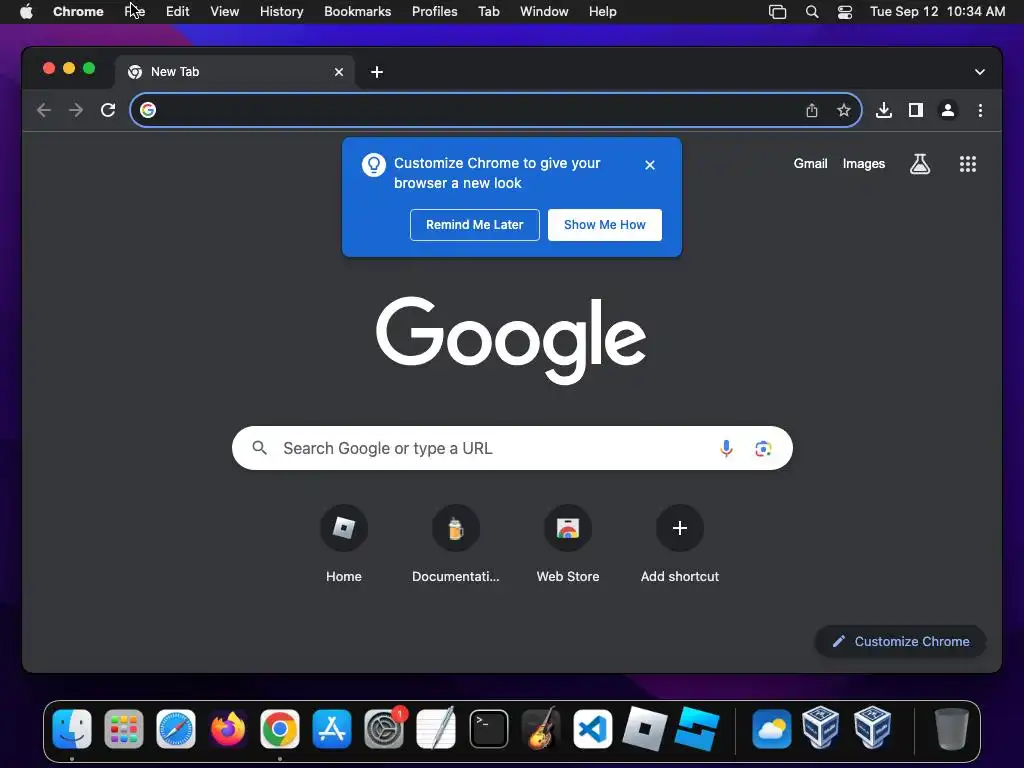The width and height of the screenshot is (1024, 768).
Task: Open System Preferences from the Dock
Action: 384,729
